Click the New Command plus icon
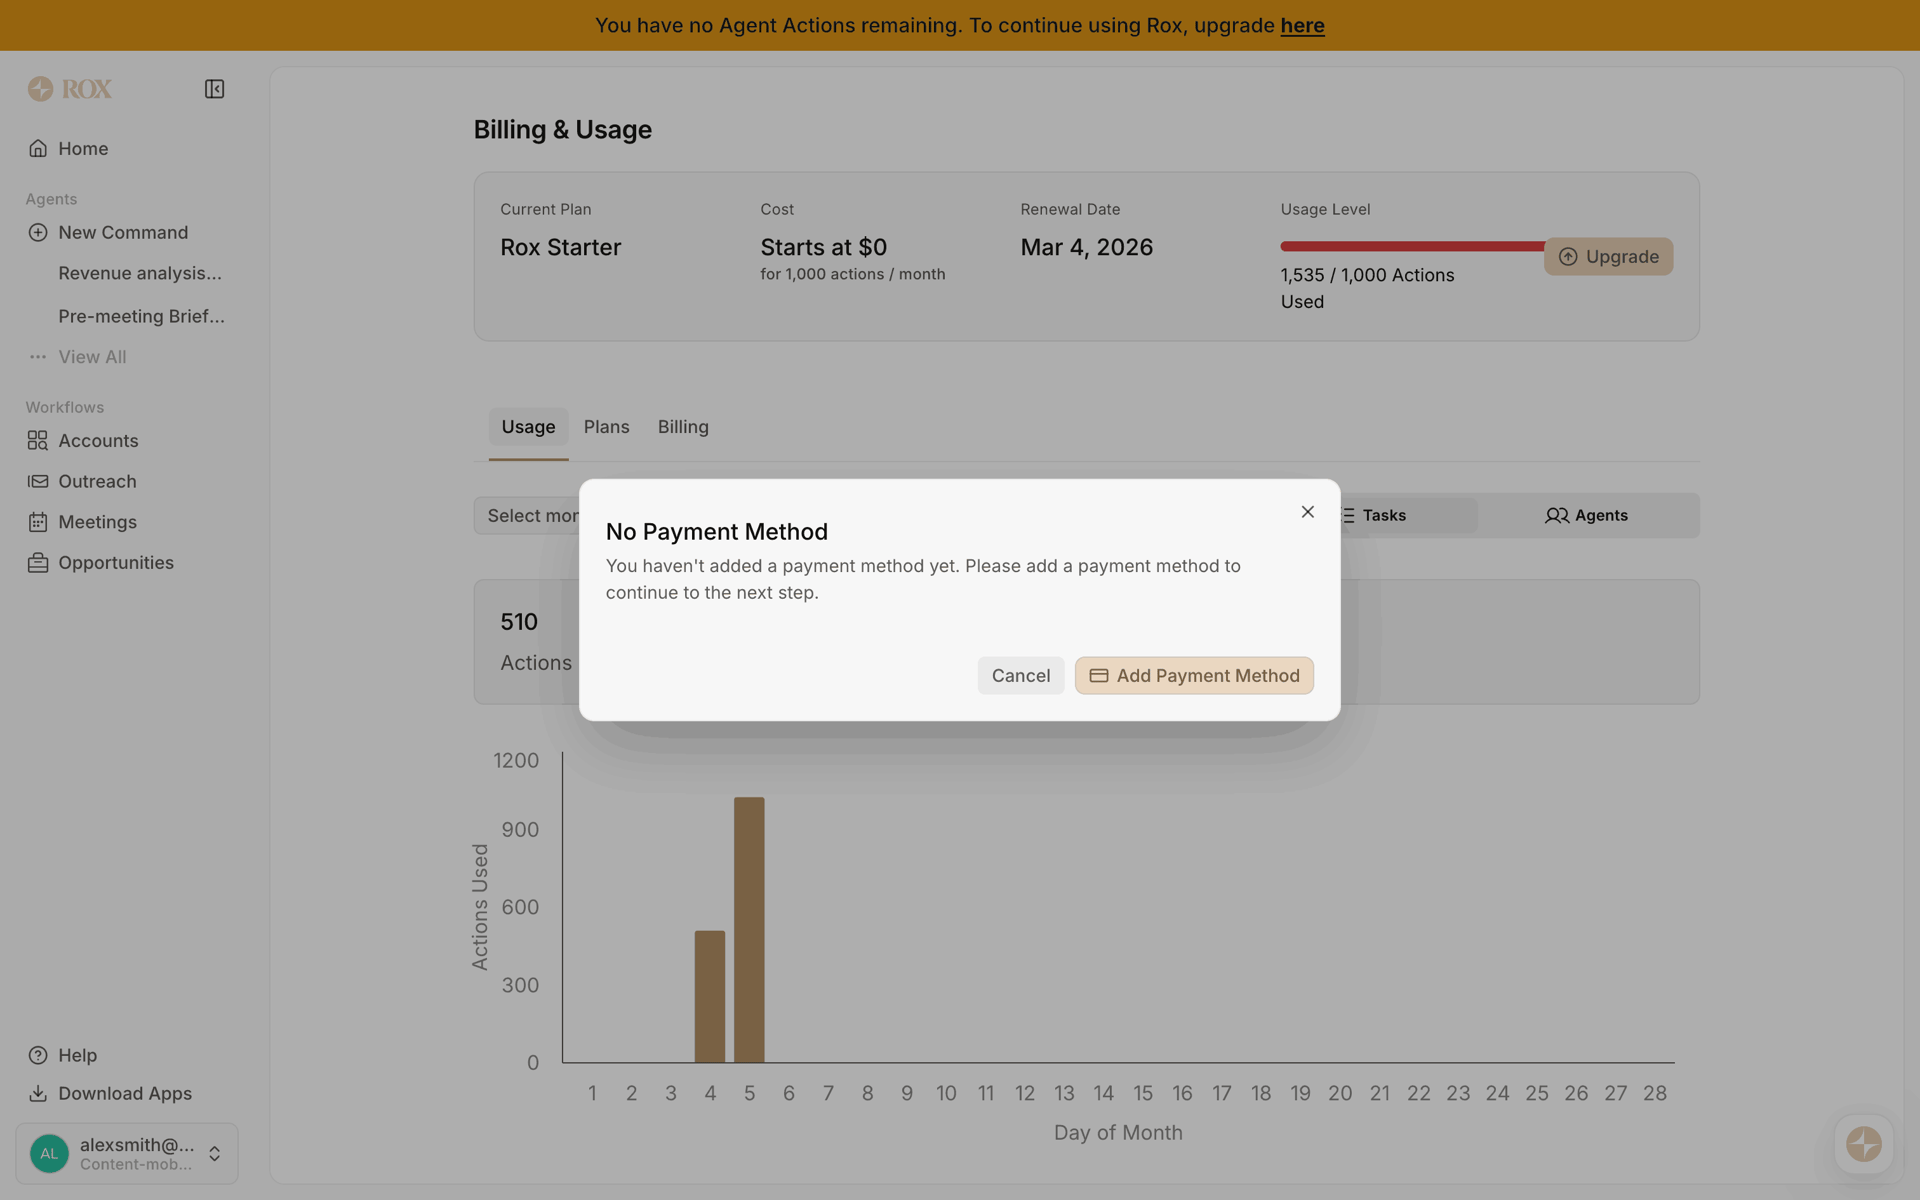 click(38, 232)
